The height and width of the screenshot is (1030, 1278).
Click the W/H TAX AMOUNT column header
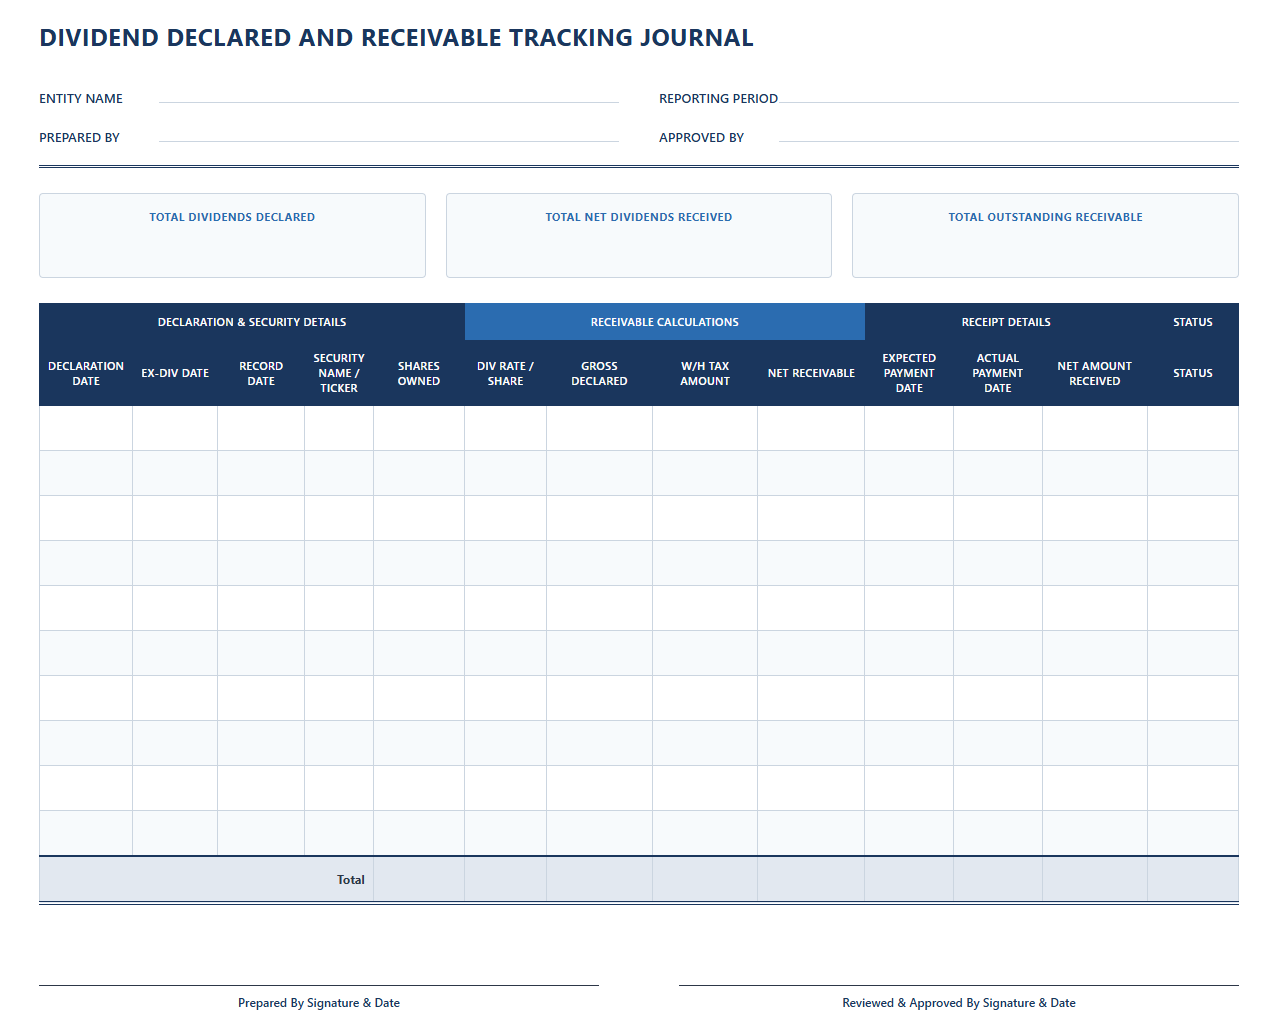click(x=705, y=373)
